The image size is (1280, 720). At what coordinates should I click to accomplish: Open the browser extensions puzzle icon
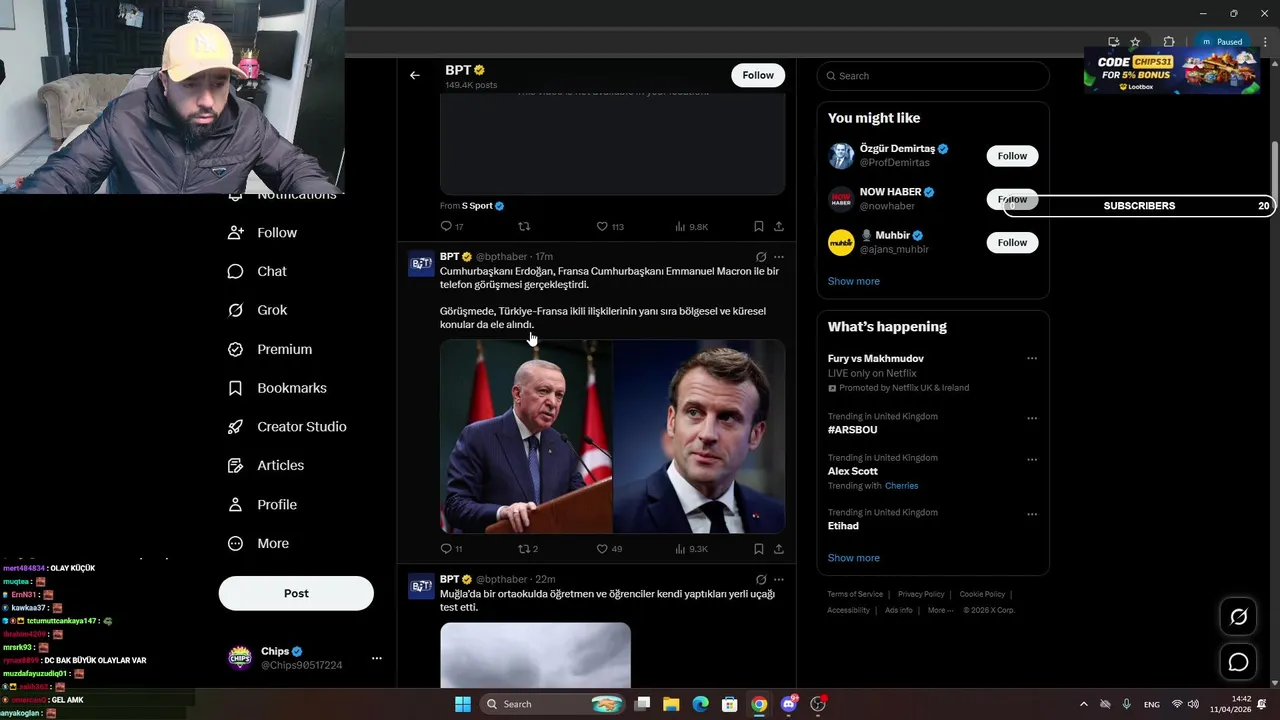tap(1168, 42)
